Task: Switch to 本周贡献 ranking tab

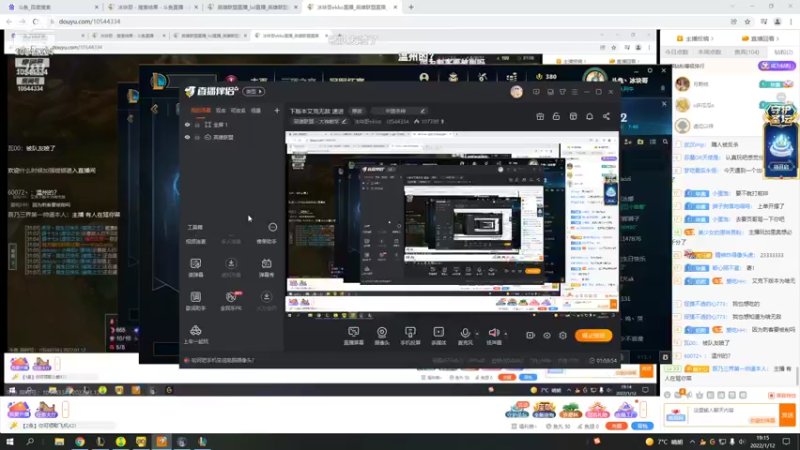Action: coord(710,52)
